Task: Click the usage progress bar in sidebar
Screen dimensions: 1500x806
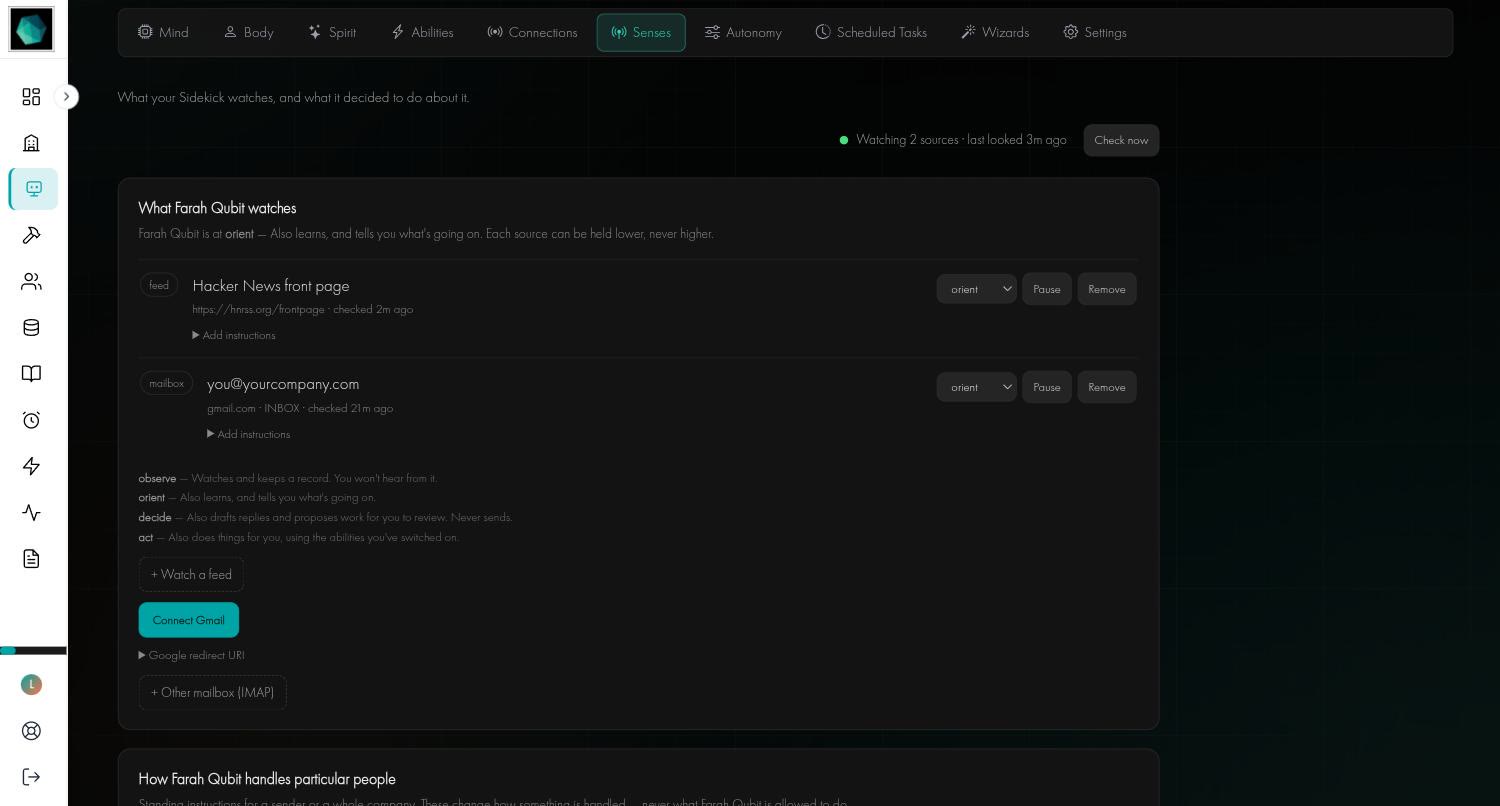Action: tap(33, 651)
